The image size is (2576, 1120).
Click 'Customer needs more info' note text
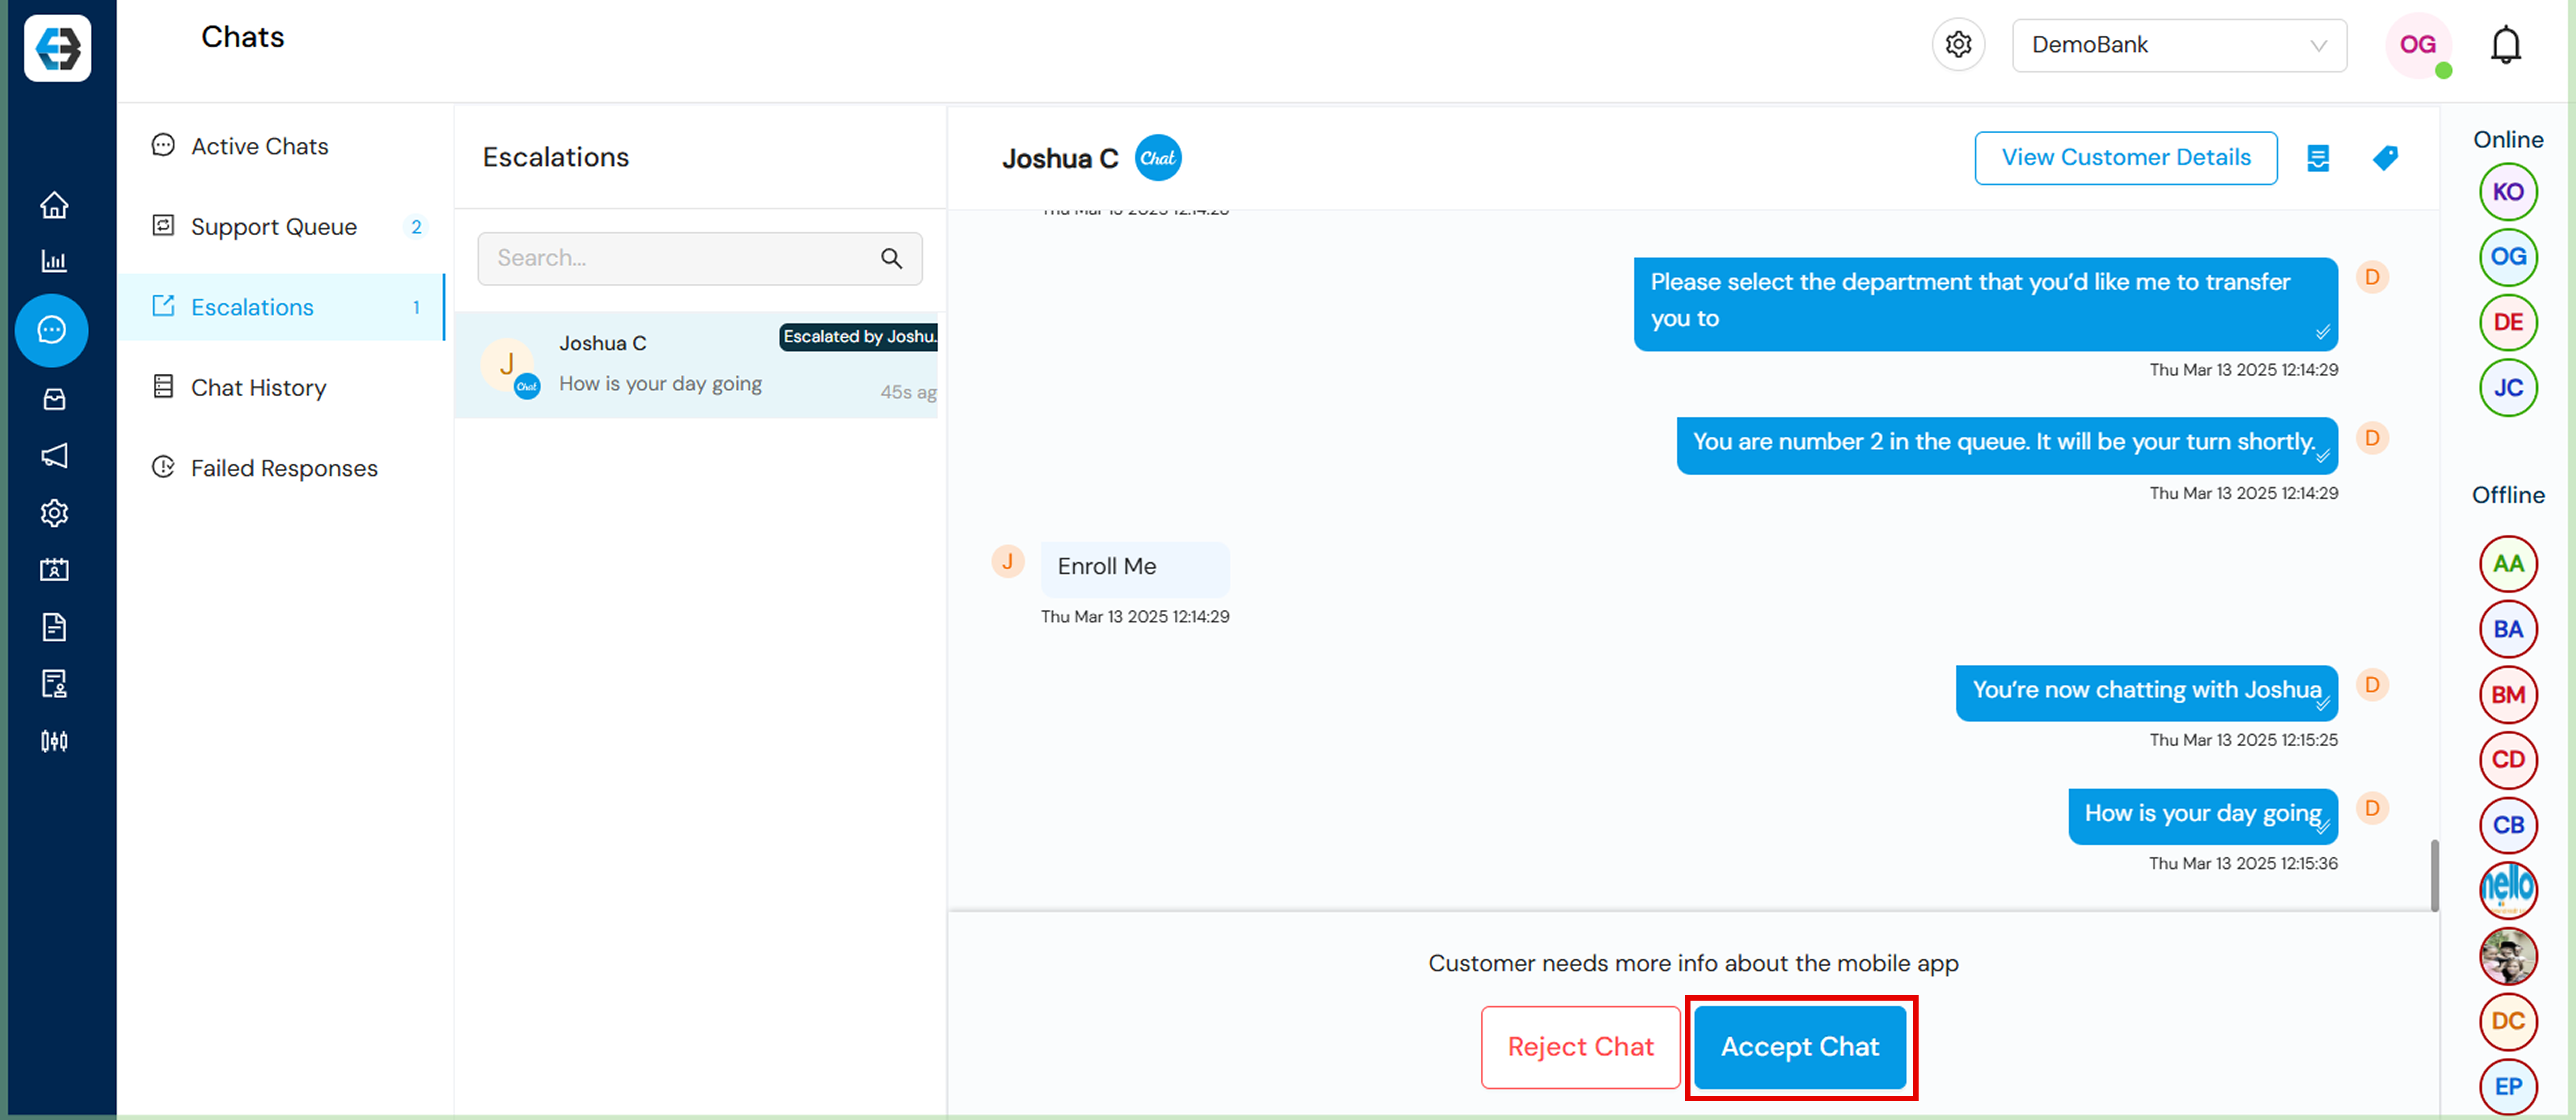point(1693,964)
